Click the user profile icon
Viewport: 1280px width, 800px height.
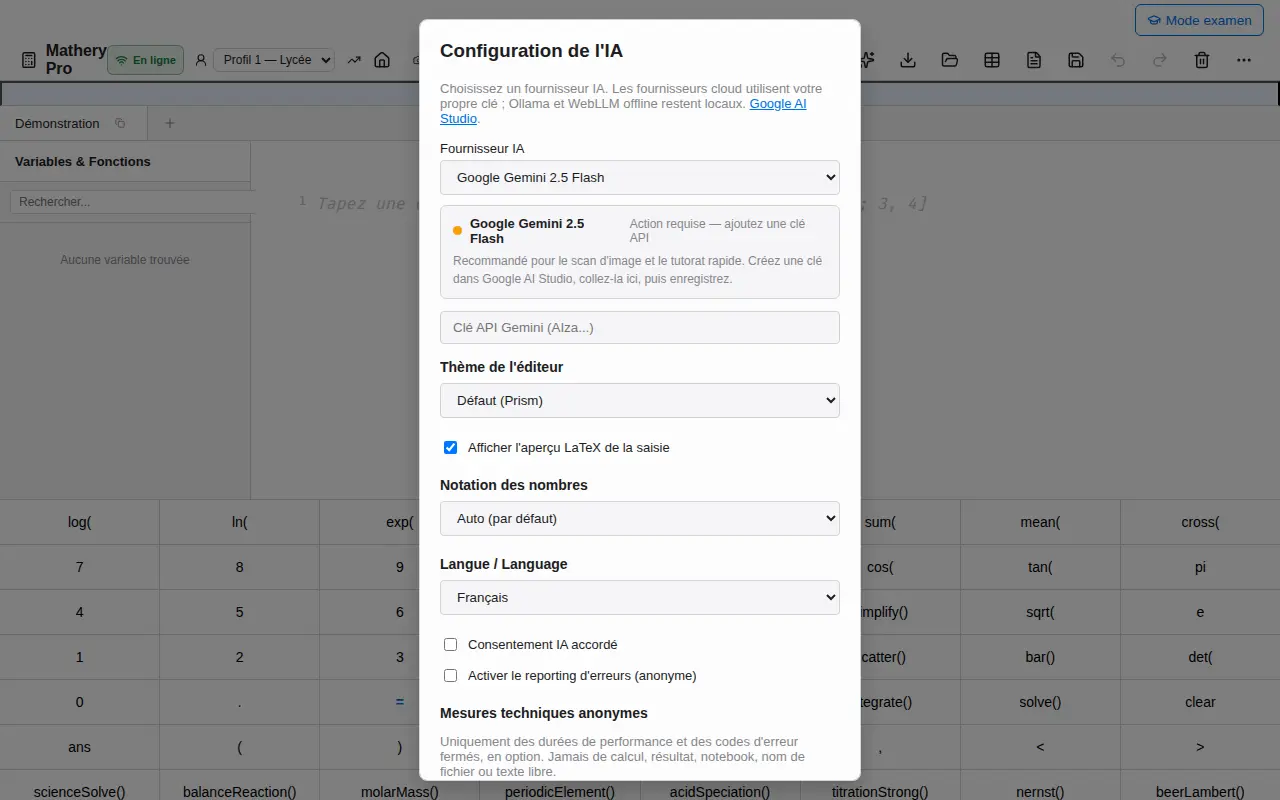click(x=201, y=60)
